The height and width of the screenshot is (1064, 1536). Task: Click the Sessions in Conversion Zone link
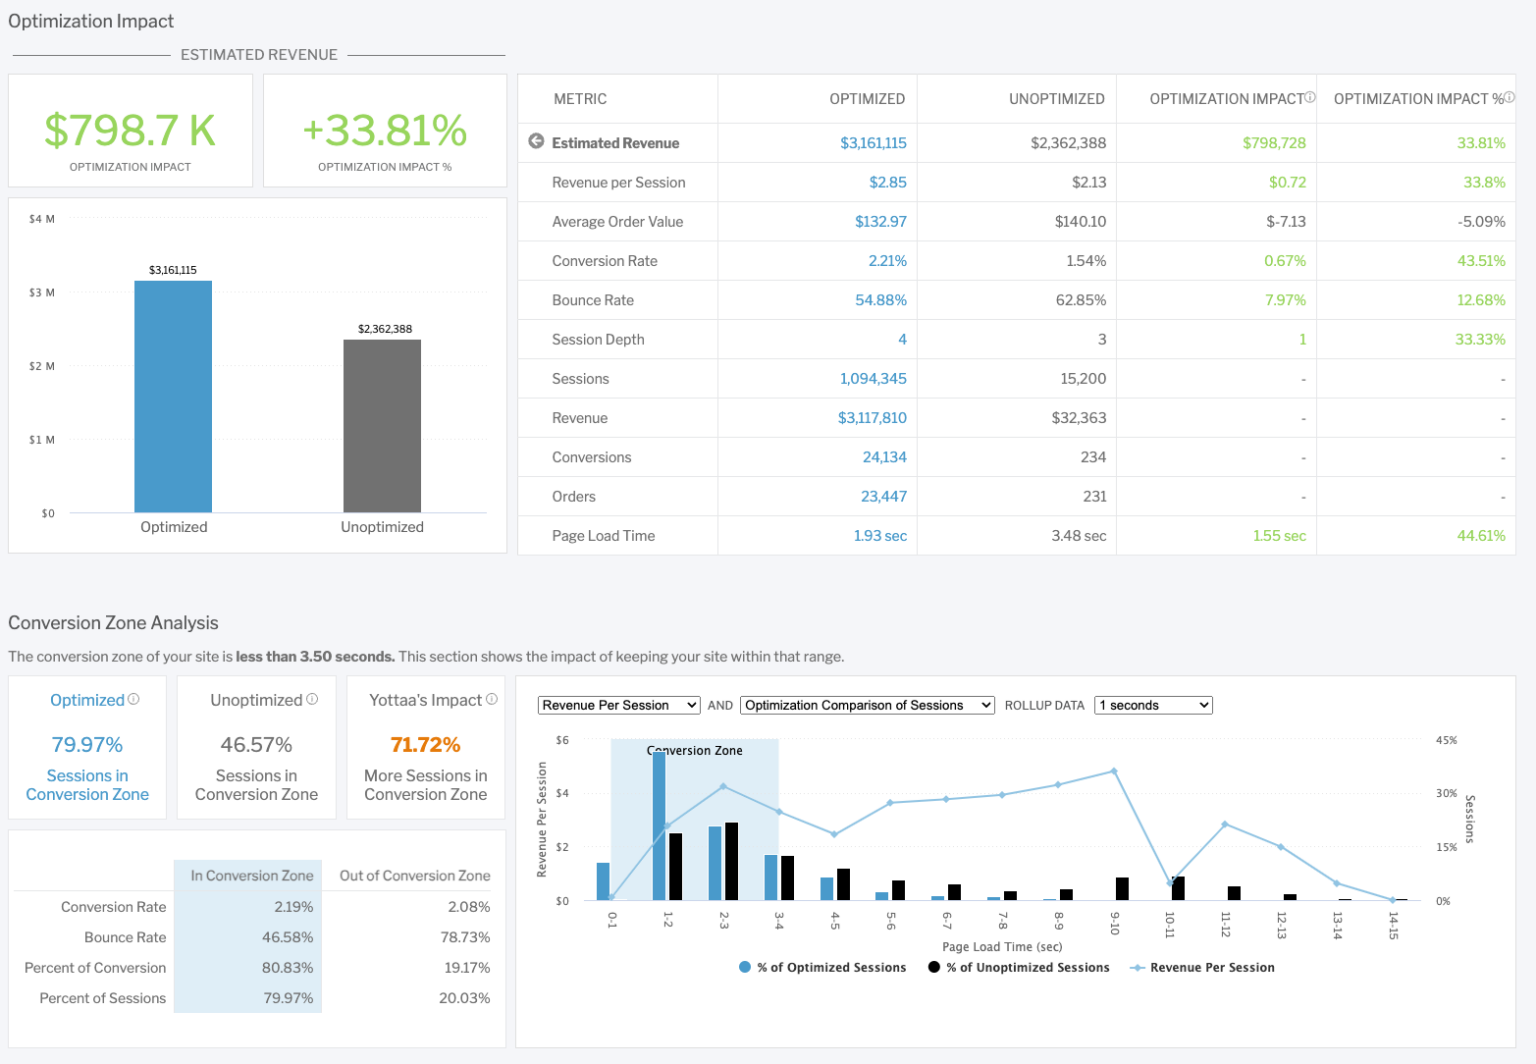87,785
